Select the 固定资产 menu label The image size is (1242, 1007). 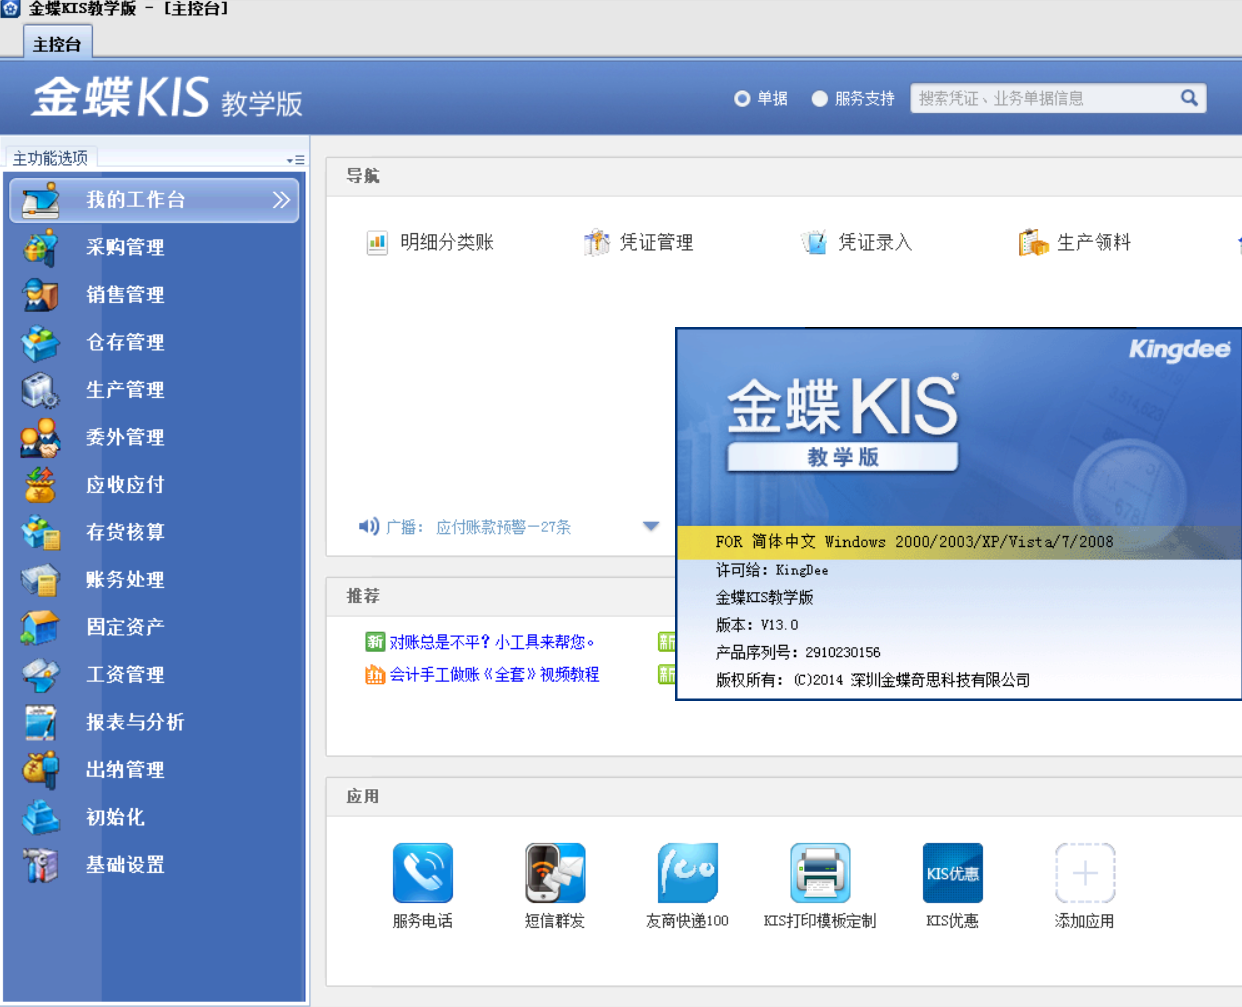tap(125, 627)
